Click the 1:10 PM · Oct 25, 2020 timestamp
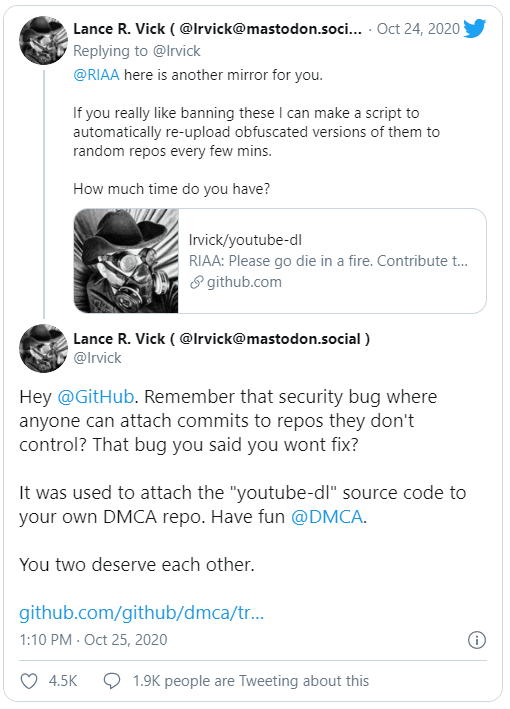The width and height of the screenshot is (510, 709). (93, 640)
